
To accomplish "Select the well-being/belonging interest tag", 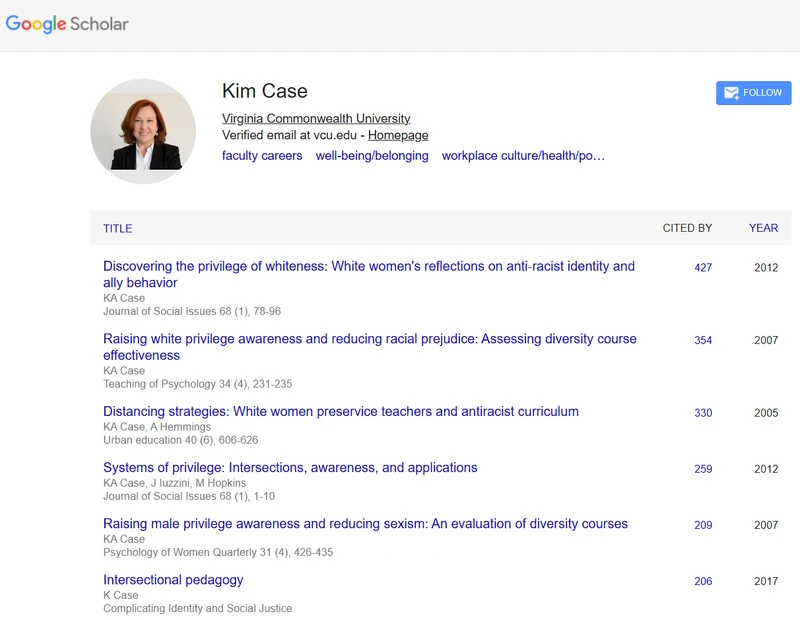I will coord(372,156).
